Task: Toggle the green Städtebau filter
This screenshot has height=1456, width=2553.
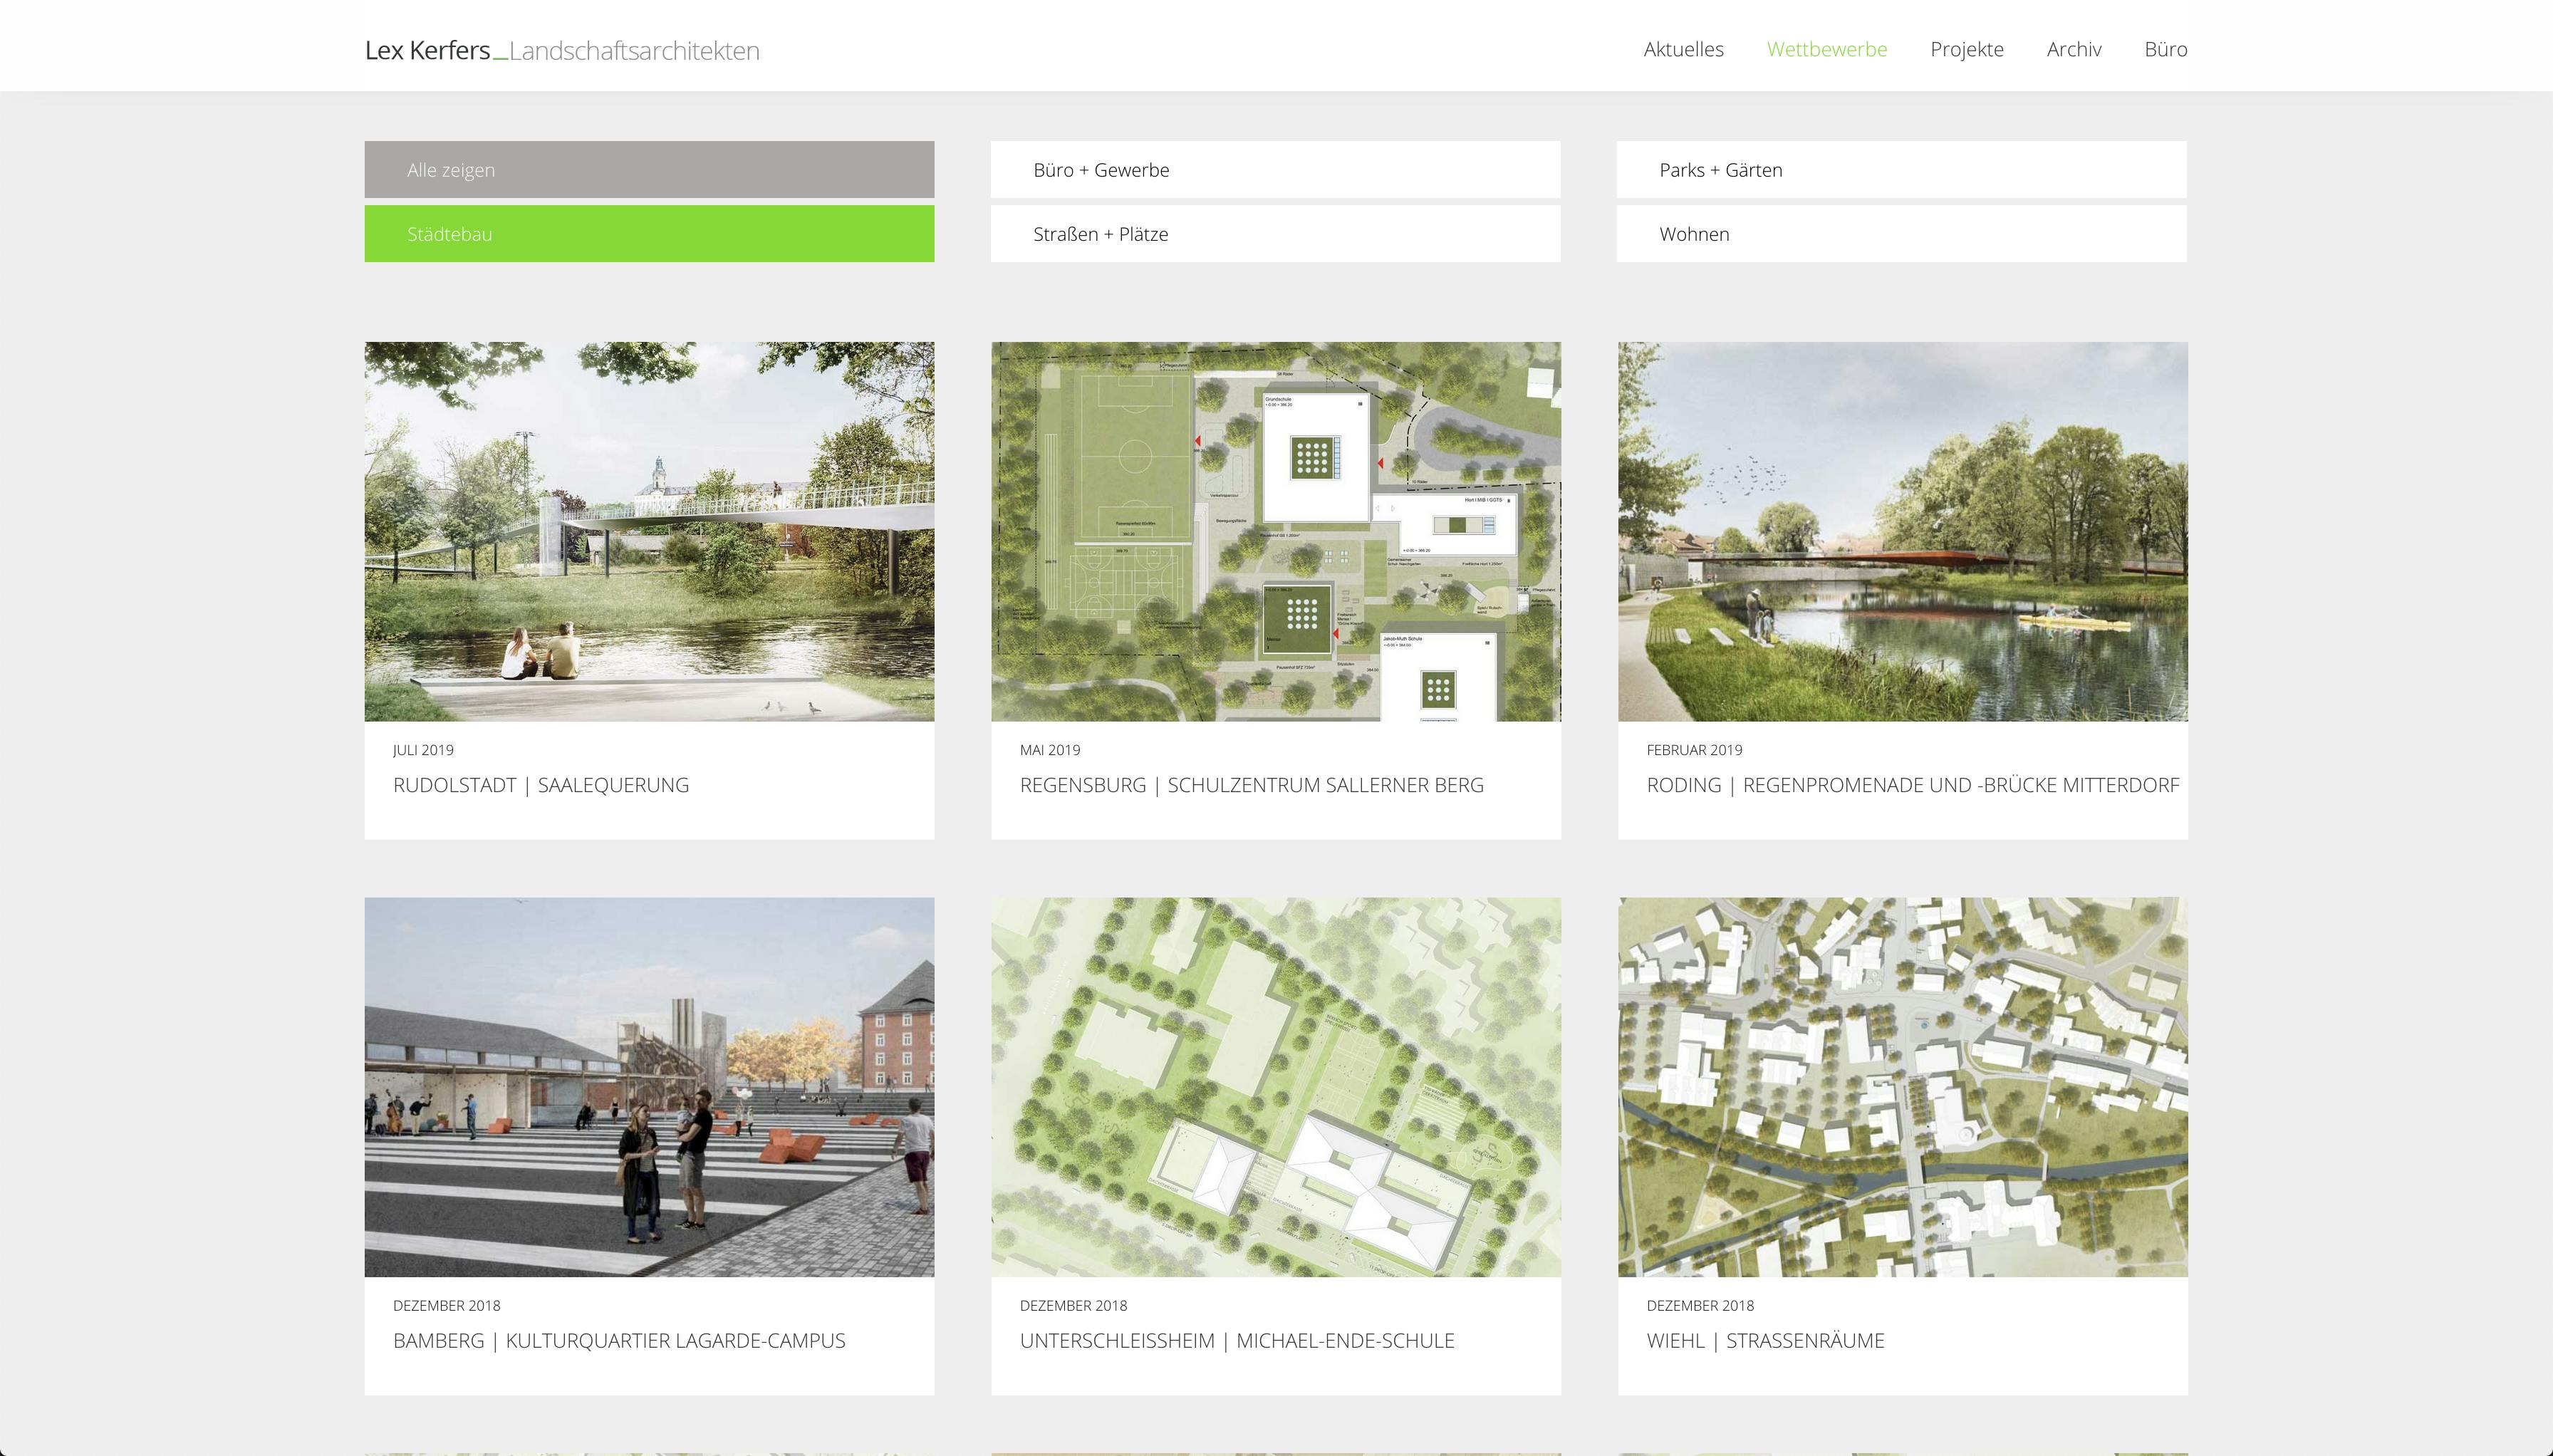Action: point(649,233)
